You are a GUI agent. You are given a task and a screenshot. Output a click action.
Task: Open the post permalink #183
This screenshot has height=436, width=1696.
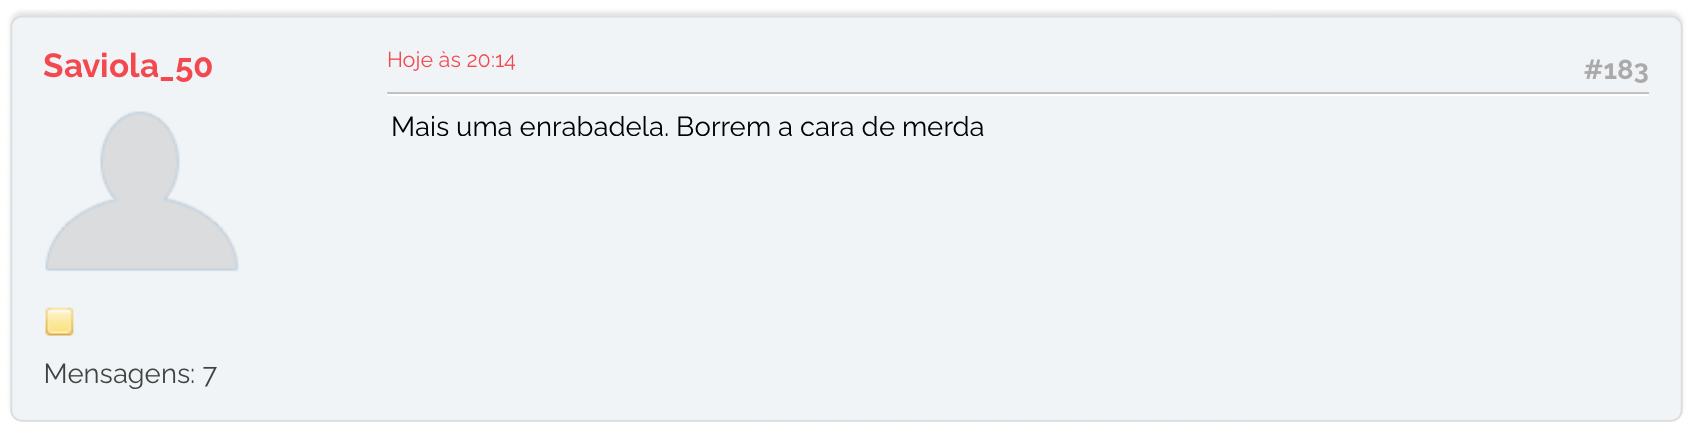1616,70
